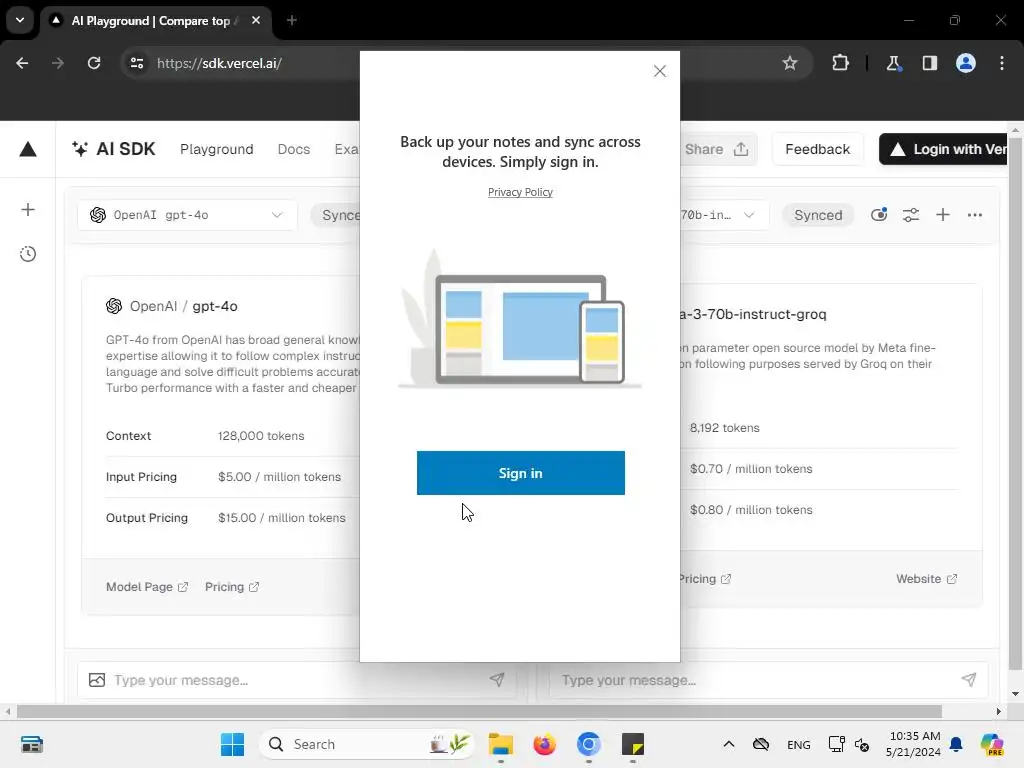This screenshot has width=1024, height=768.
Task: Open the Pricing link on Llama card
Action: (x=705, y=579)
